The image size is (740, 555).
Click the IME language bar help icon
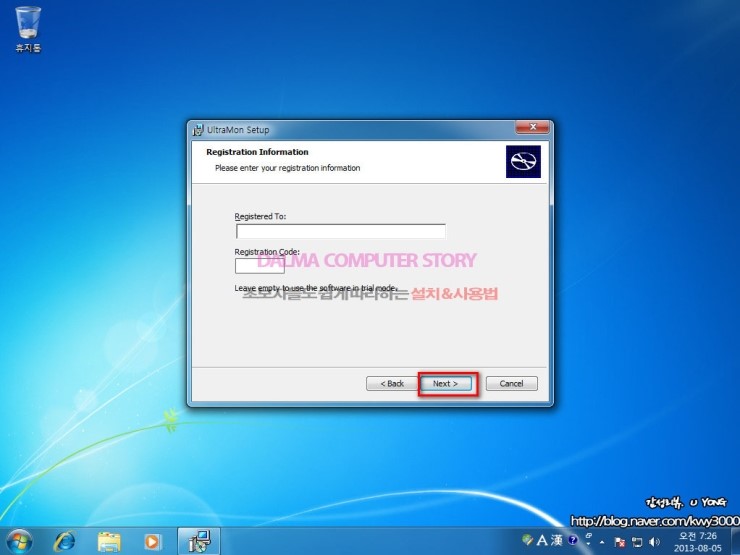[573, 540]
